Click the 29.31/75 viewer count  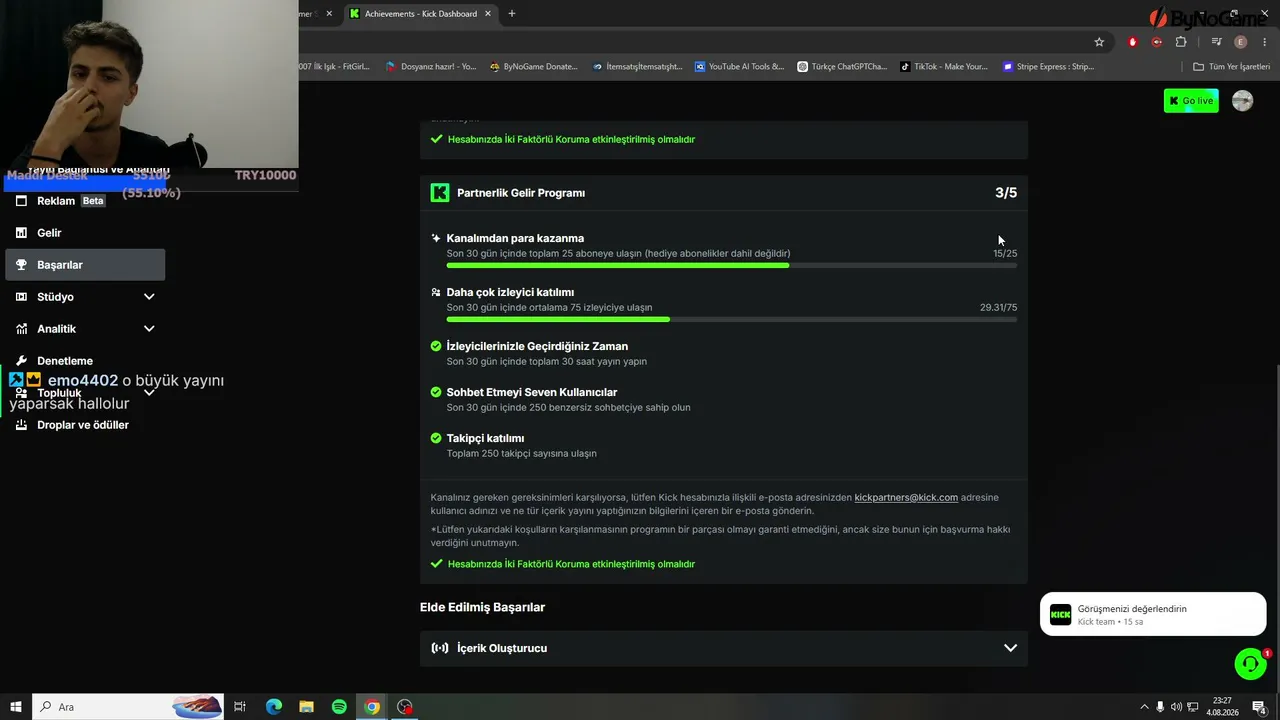[998, 308]
